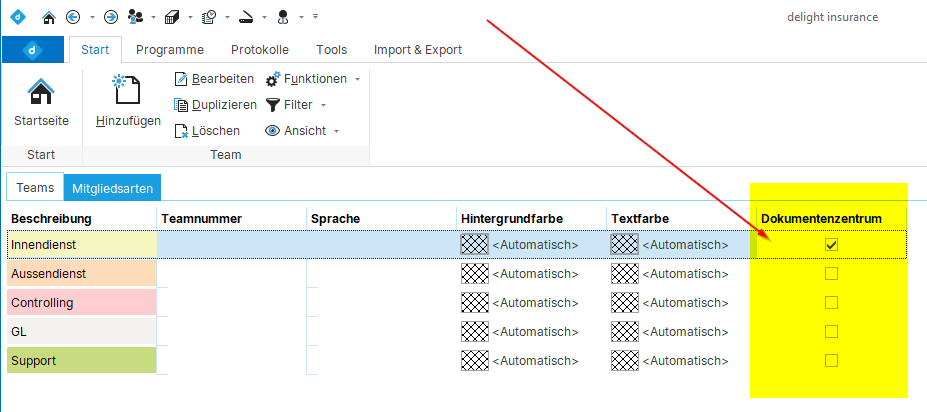Screen dimensions: 927x412
Task: Enable Dokumentenzentrum checkbox for Aussendienst
Action: pos(831,273)
